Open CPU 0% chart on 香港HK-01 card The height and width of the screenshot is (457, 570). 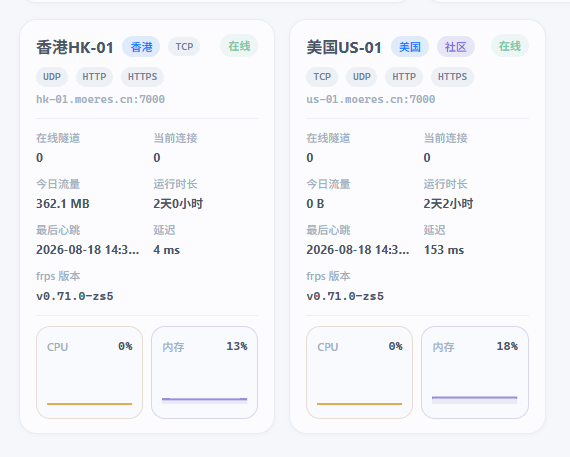pyautogui.click(x=89, y=372)
